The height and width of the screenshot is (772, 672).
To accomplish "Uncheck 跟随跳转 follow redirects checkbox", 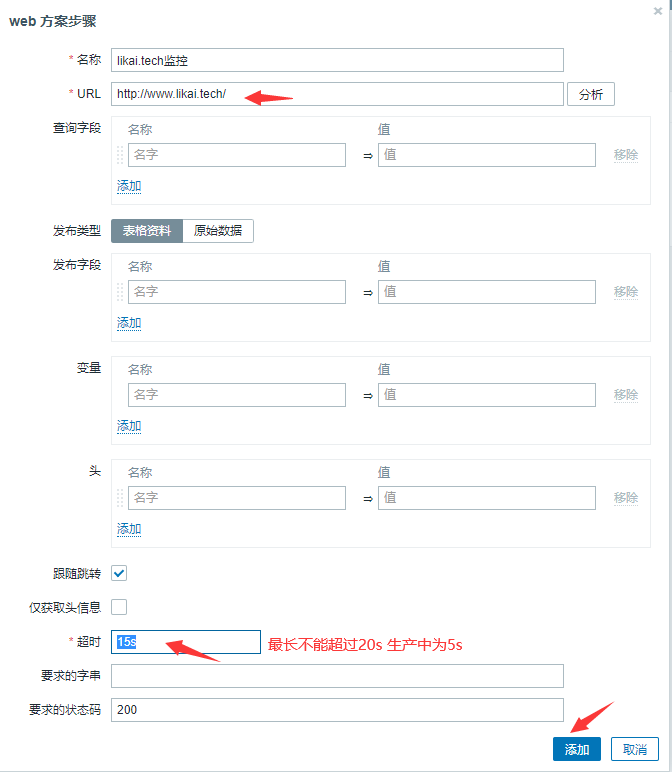I will pos(119,573).
